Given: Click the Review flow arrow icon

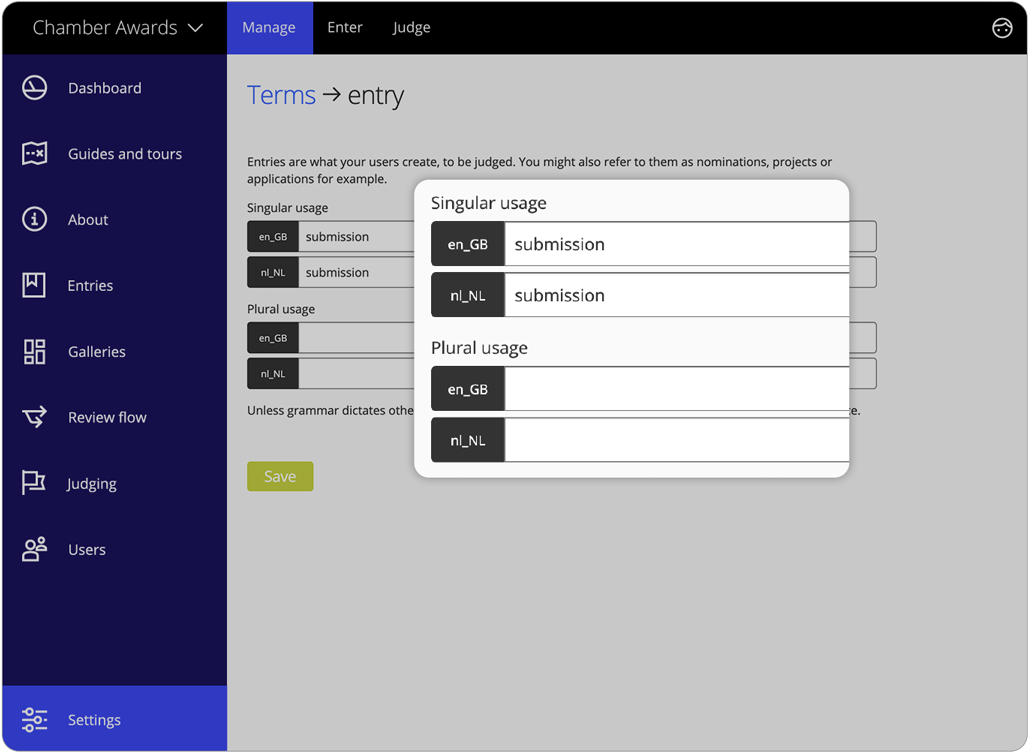Looking at the screenshot, I should pyautogui.click(x=34, y=417).
